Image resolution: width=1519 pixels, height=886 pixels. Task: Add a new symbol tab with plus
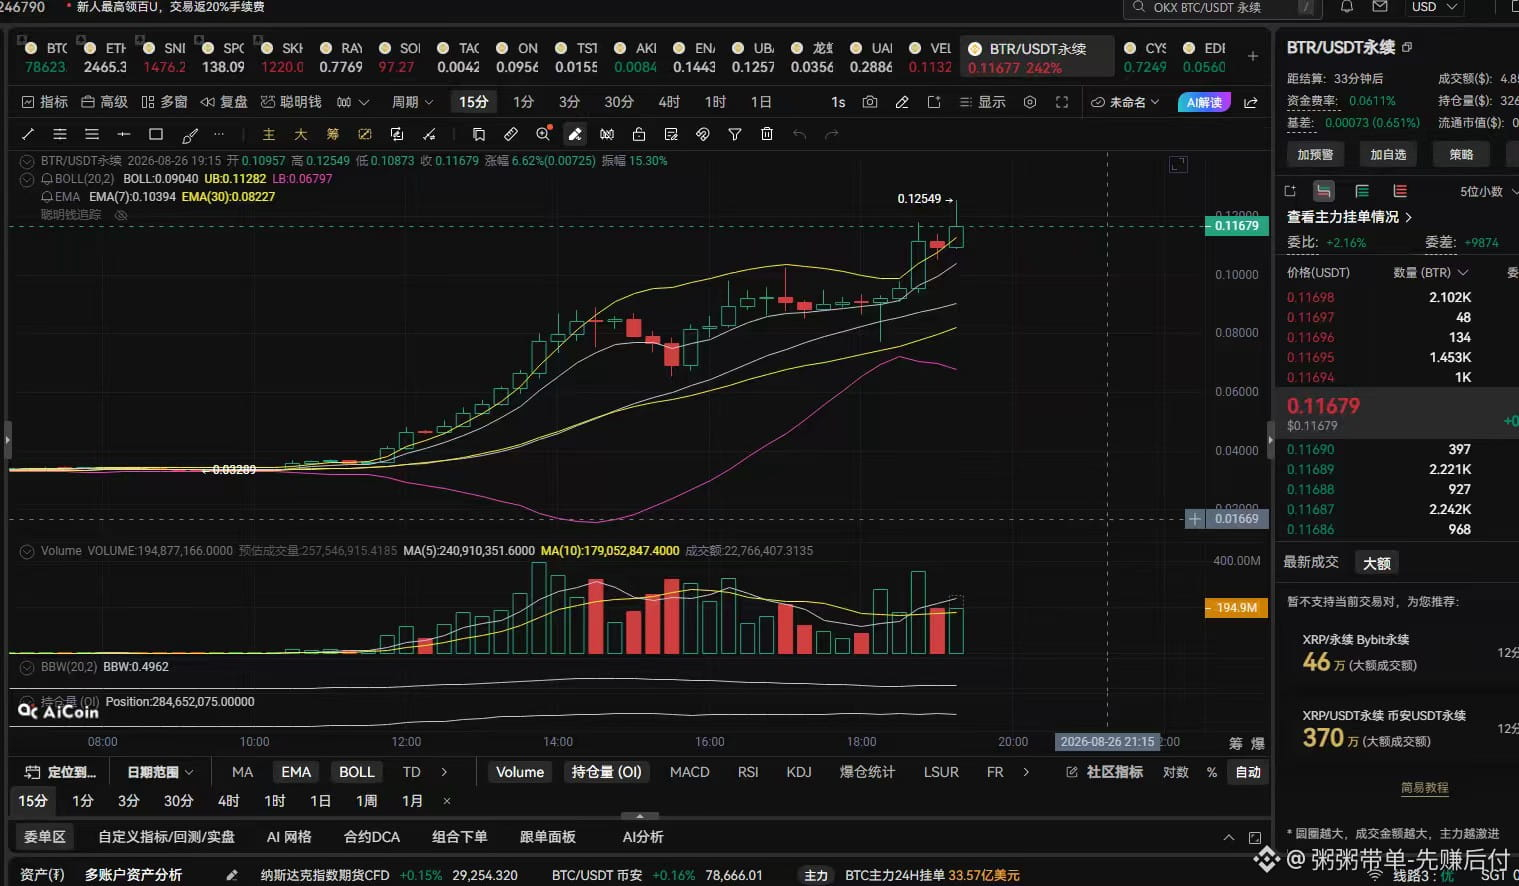coord(1253,56)
